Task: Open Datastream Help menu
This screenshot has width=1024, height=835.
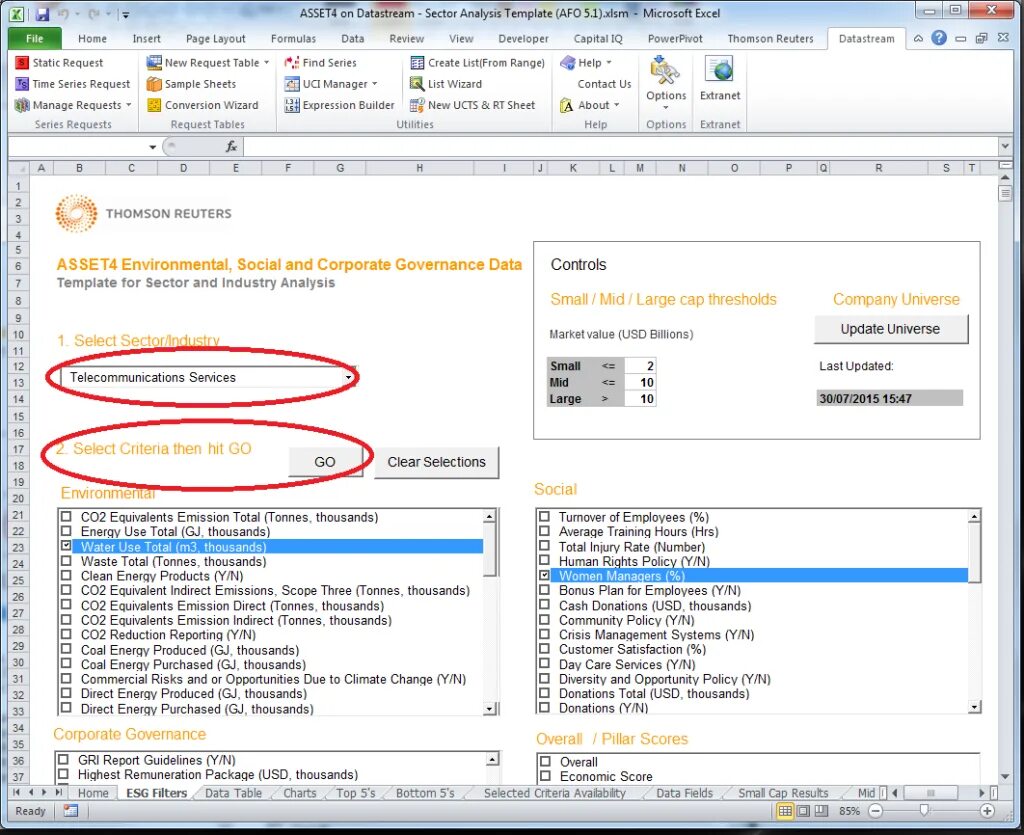Action: coord(586,63)
